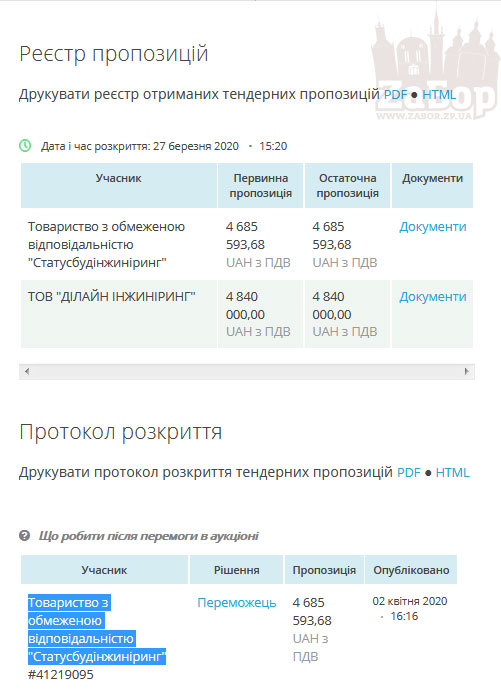Click the Протокол розкриття heading
501x696 pixels.
pos(120,432)
